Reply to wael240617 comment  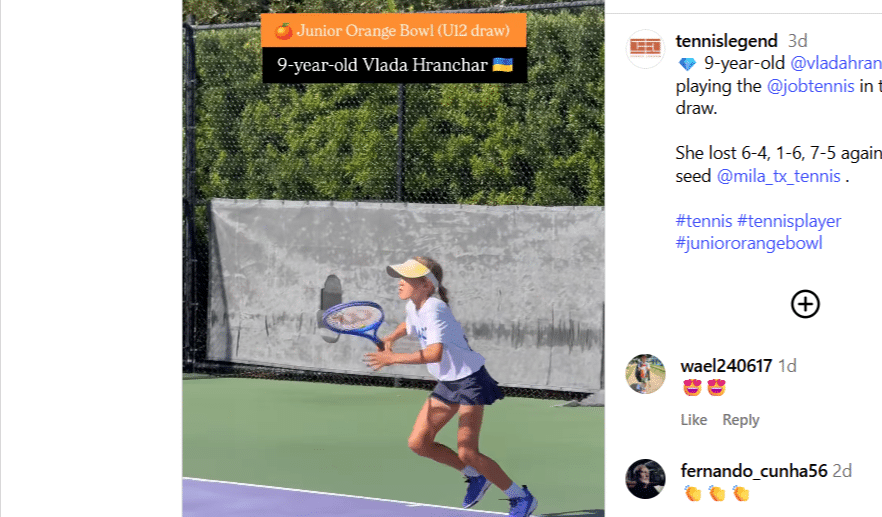pyautogui.click(x=741, y=420)
